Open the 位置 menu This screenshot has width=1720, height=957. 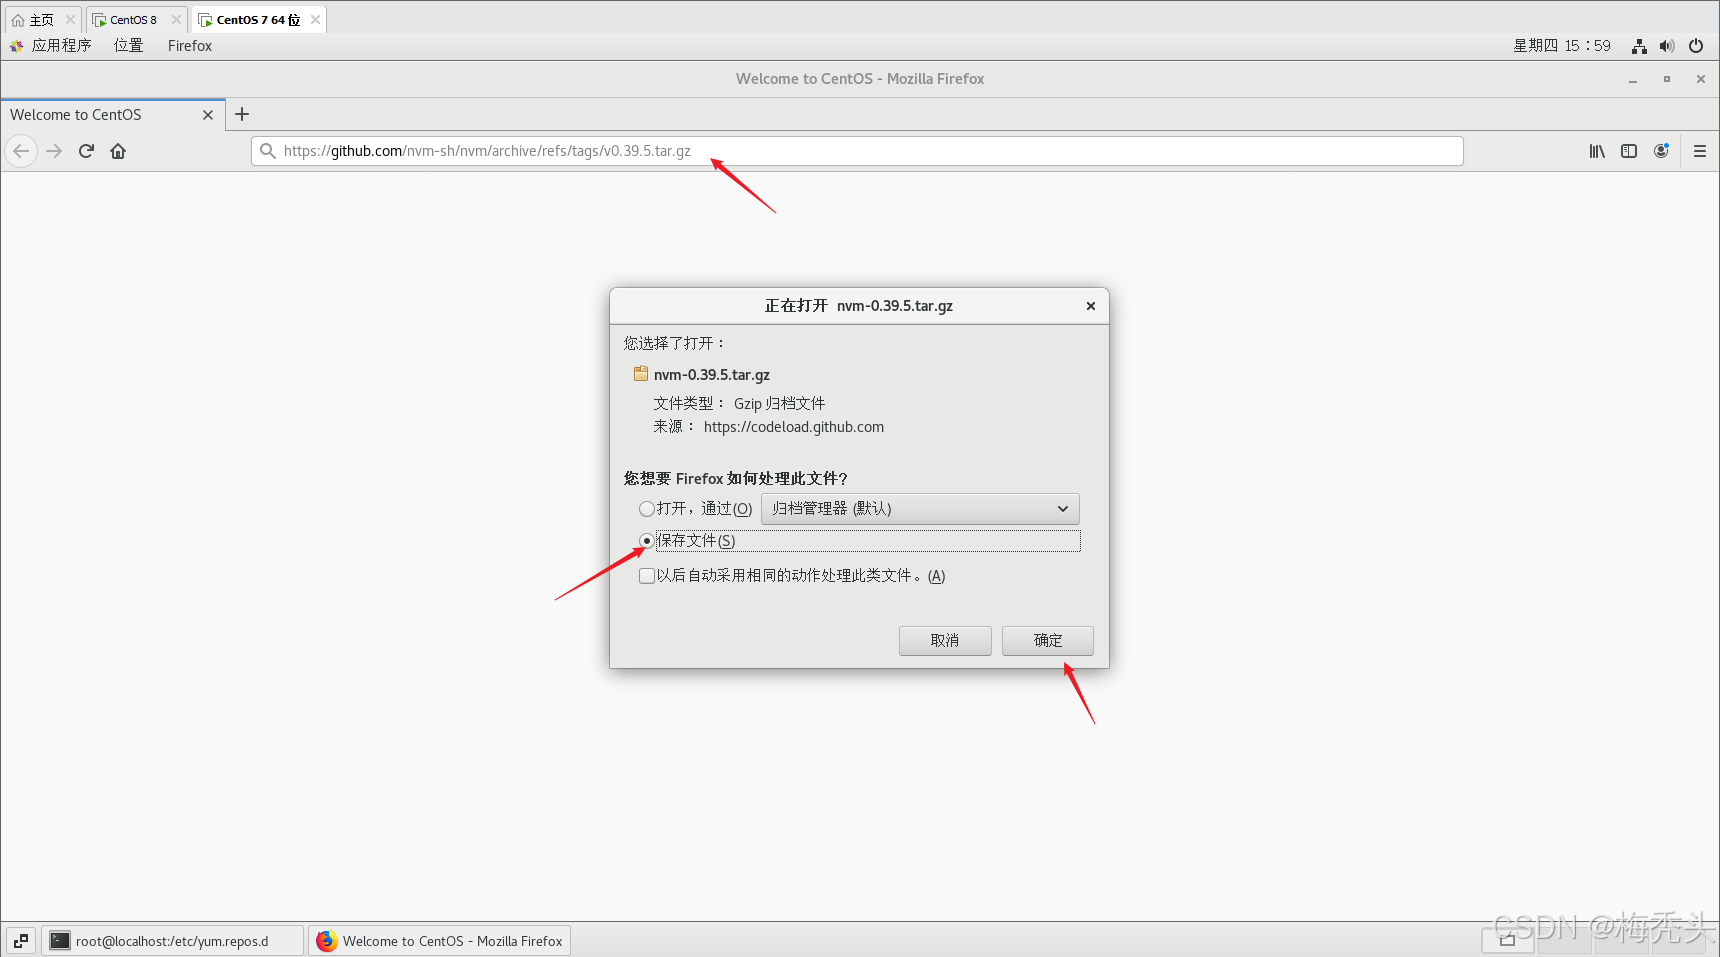point(129,46)
